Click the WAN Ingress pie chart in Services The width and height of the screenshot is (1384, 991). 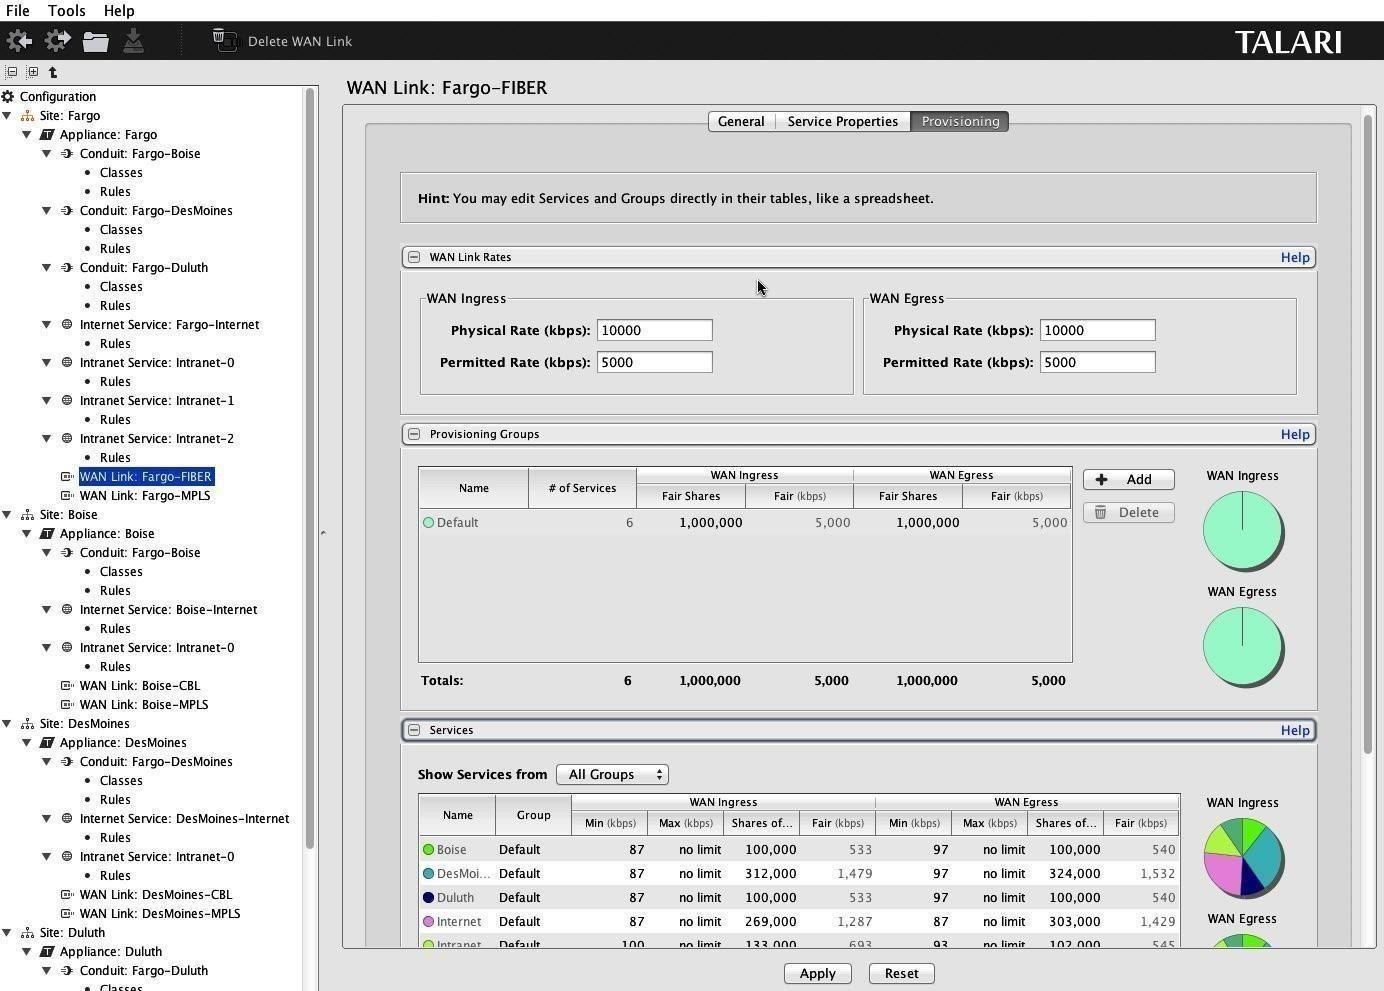tap(1243, 858)
